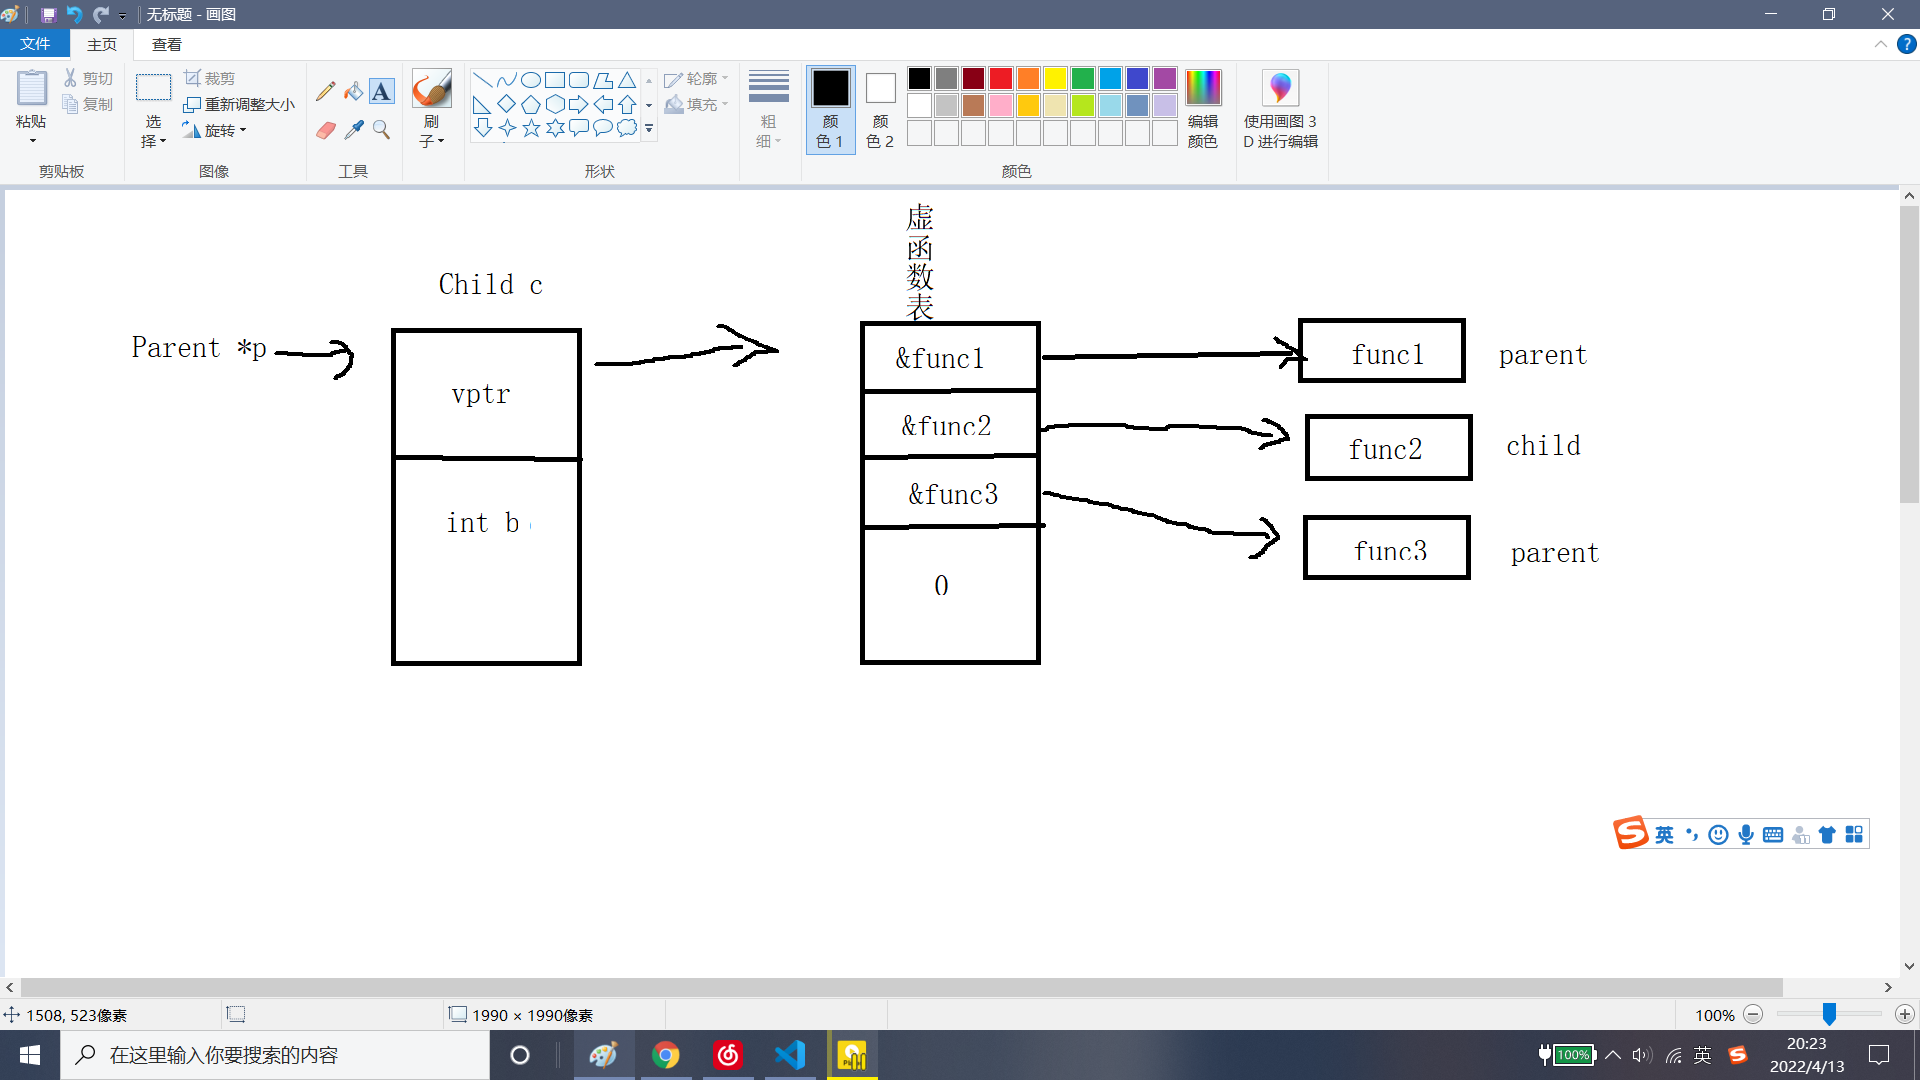Expand the Brushes dropdown

click(431, 133)
